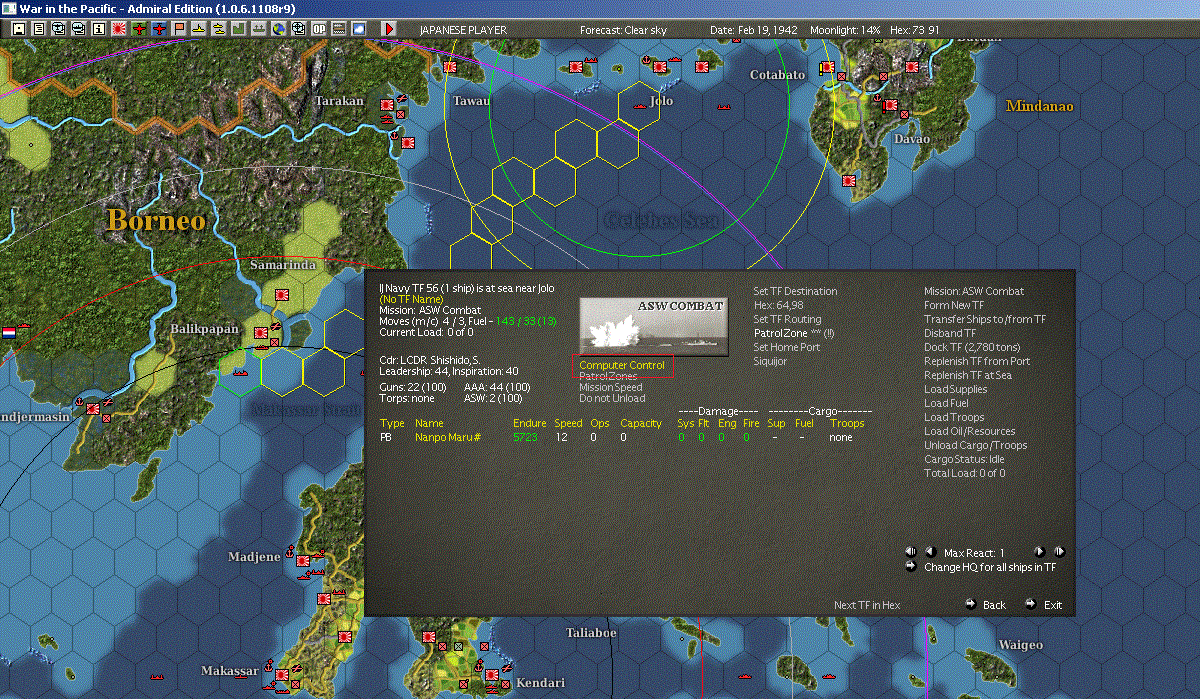Click the Back label

pos(994,605)
